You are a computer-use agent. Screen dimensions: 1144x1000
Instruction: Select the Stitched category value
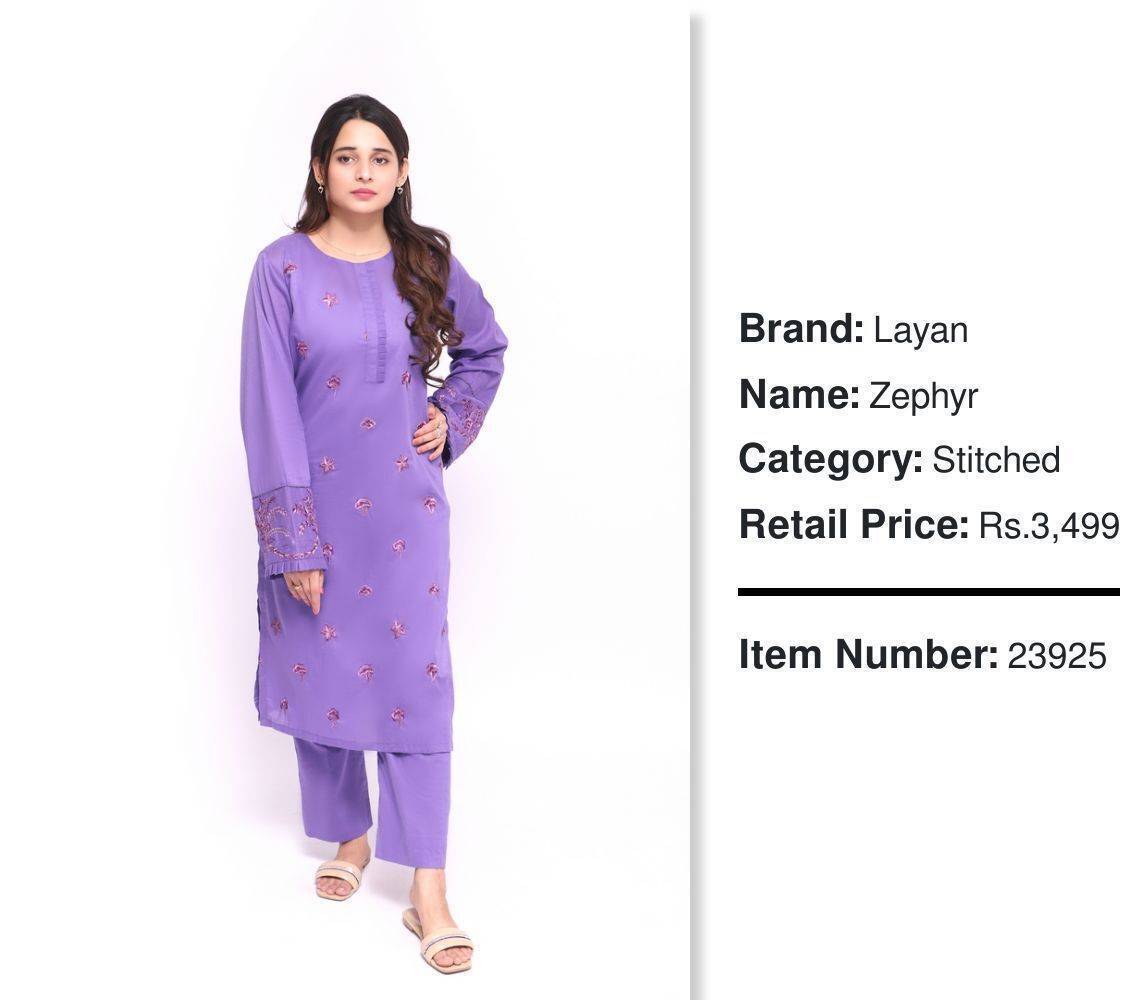(x=996, y=460)
